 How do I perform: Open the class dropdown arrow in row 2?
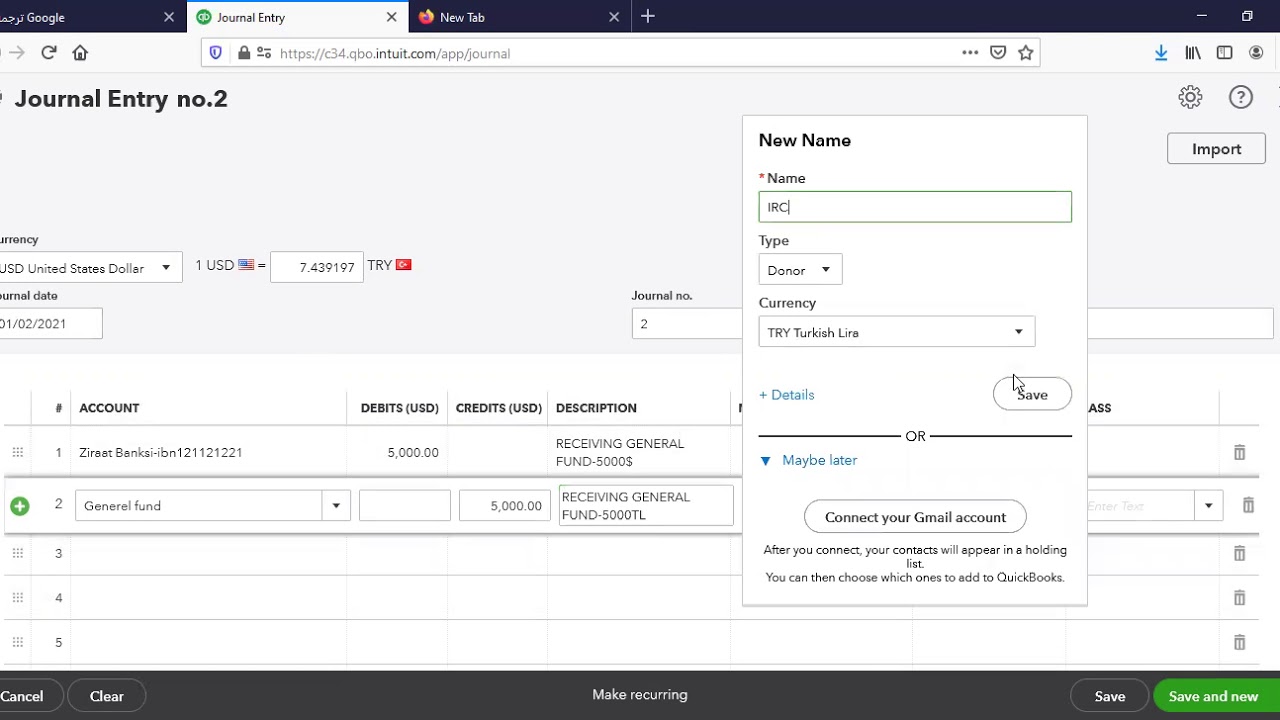tap(1208, 506)
